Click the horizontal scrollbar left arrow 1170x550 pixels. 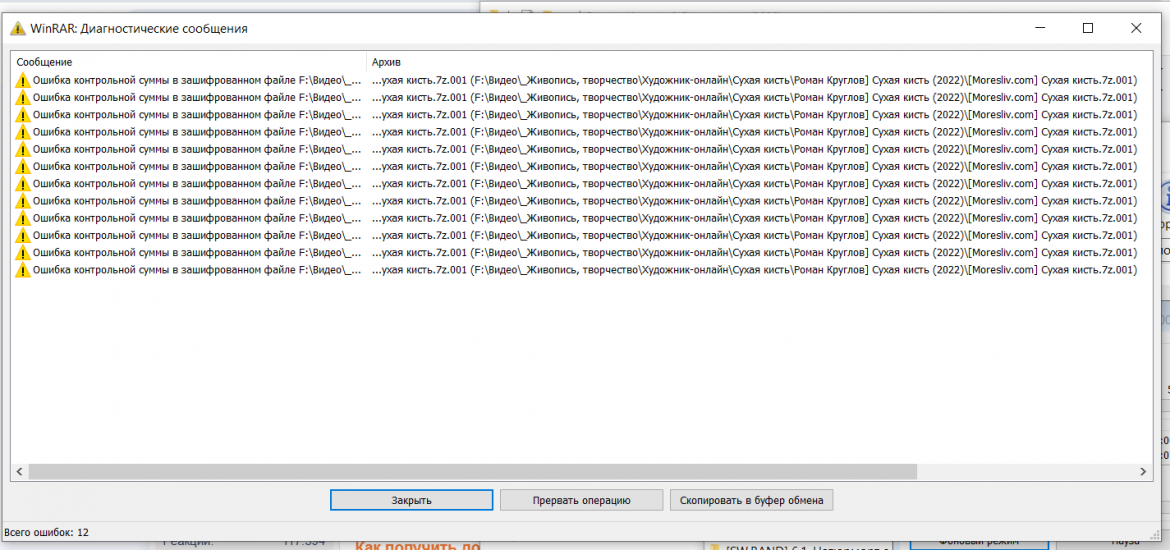[19, 472]
